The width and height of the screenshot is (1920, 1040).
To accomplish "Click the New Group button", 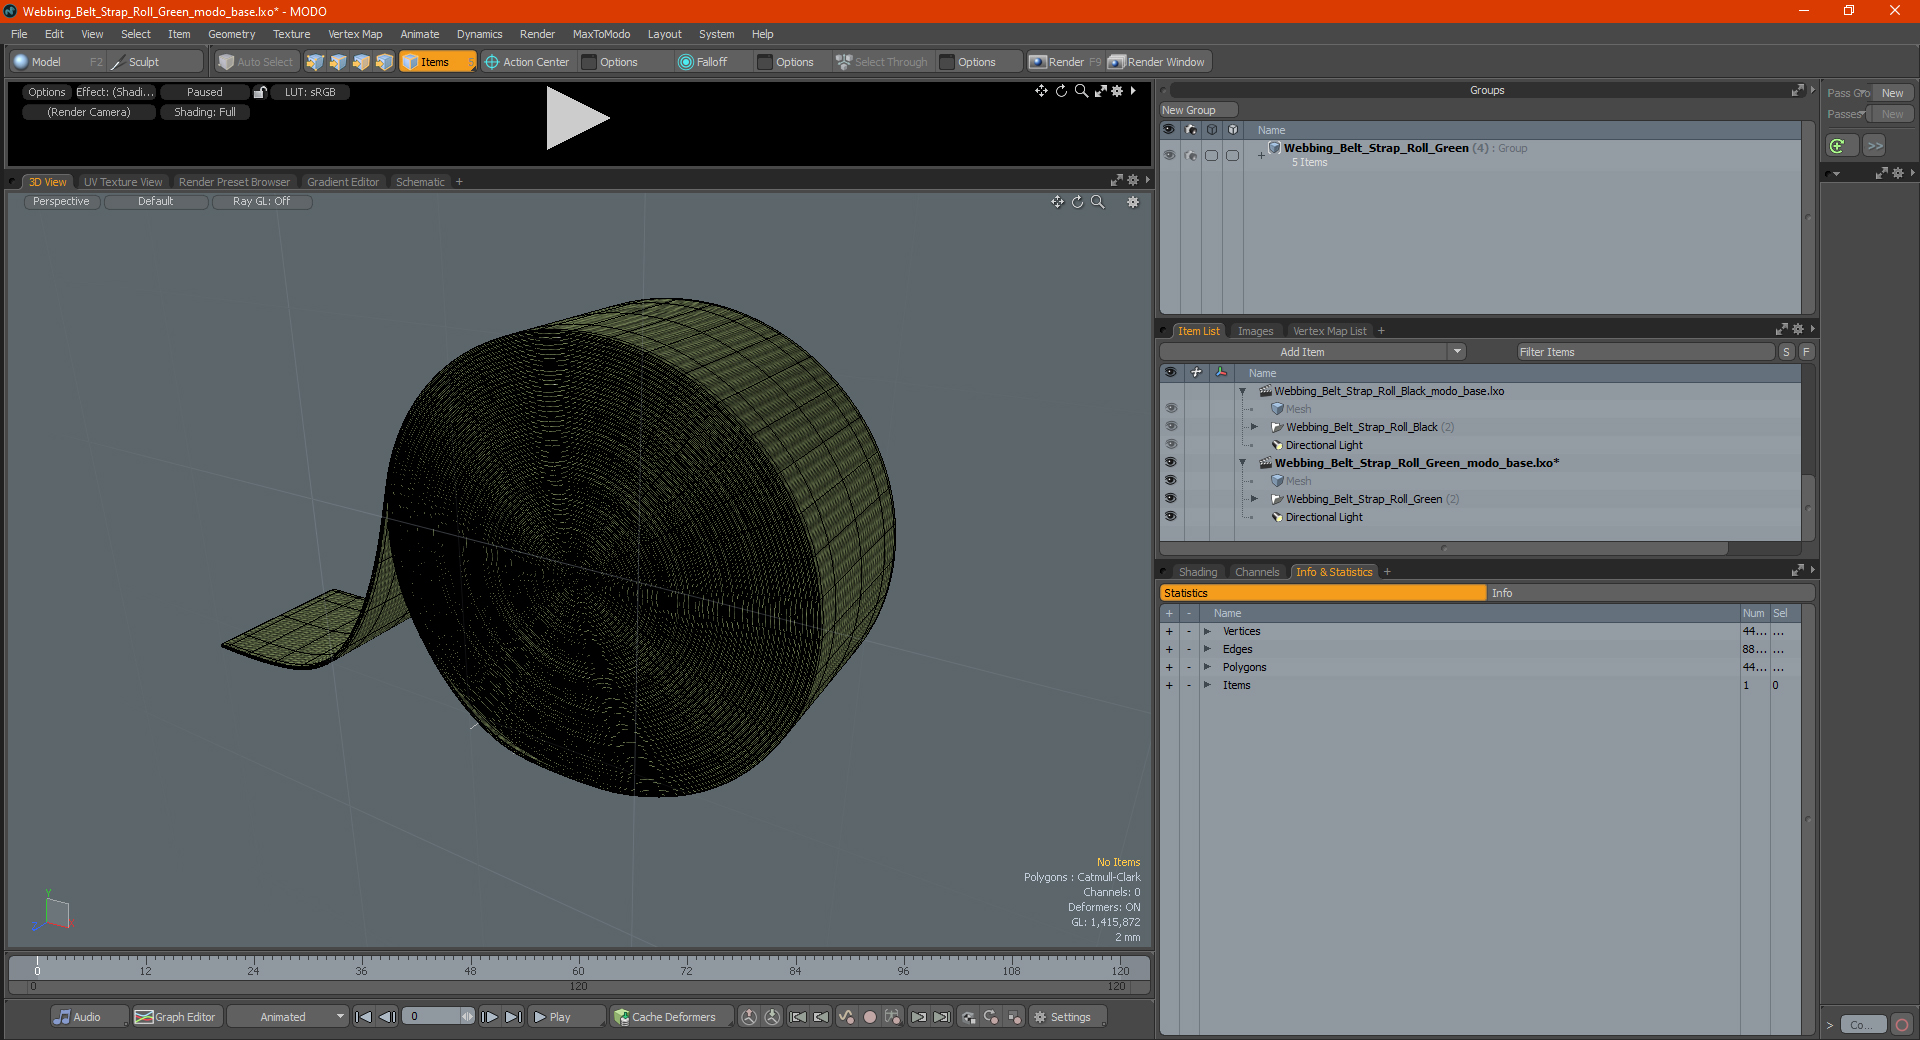I will tap(1198, 110).
